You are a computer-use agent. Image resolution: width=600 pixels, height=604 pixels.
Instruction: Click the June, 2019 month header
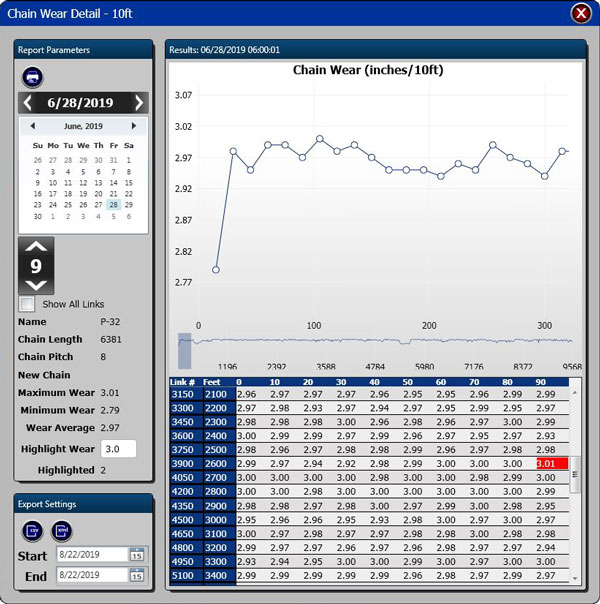83,126
